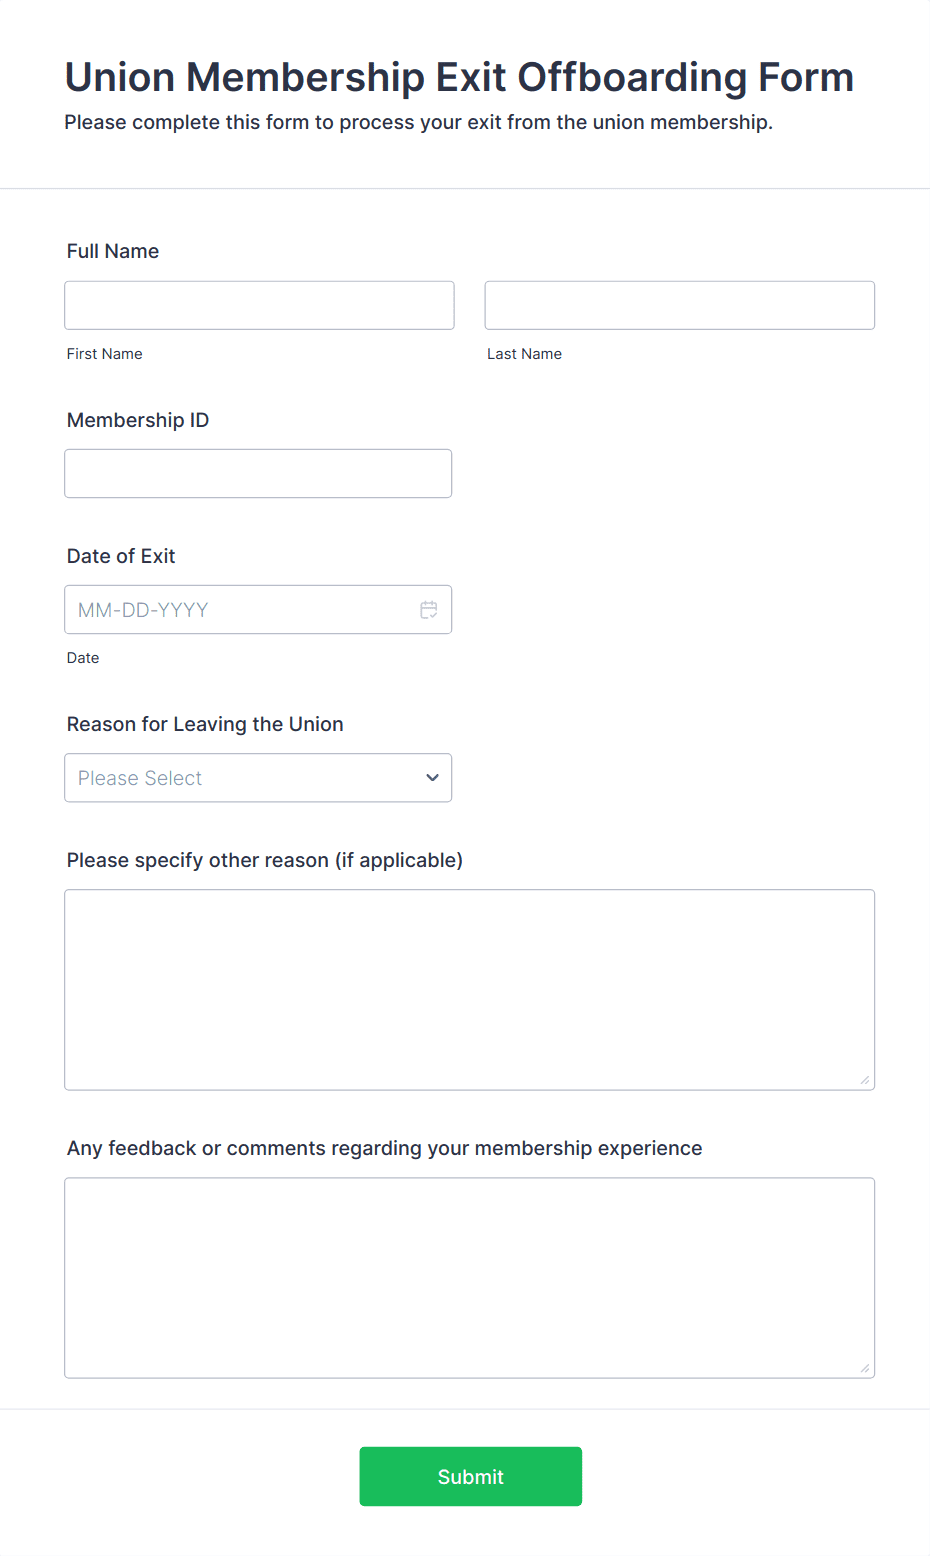Image resolution: width=930 pixels, height=1556 pixels.
Task: Click the "Full Name" field label
Action: coord(113,251)
